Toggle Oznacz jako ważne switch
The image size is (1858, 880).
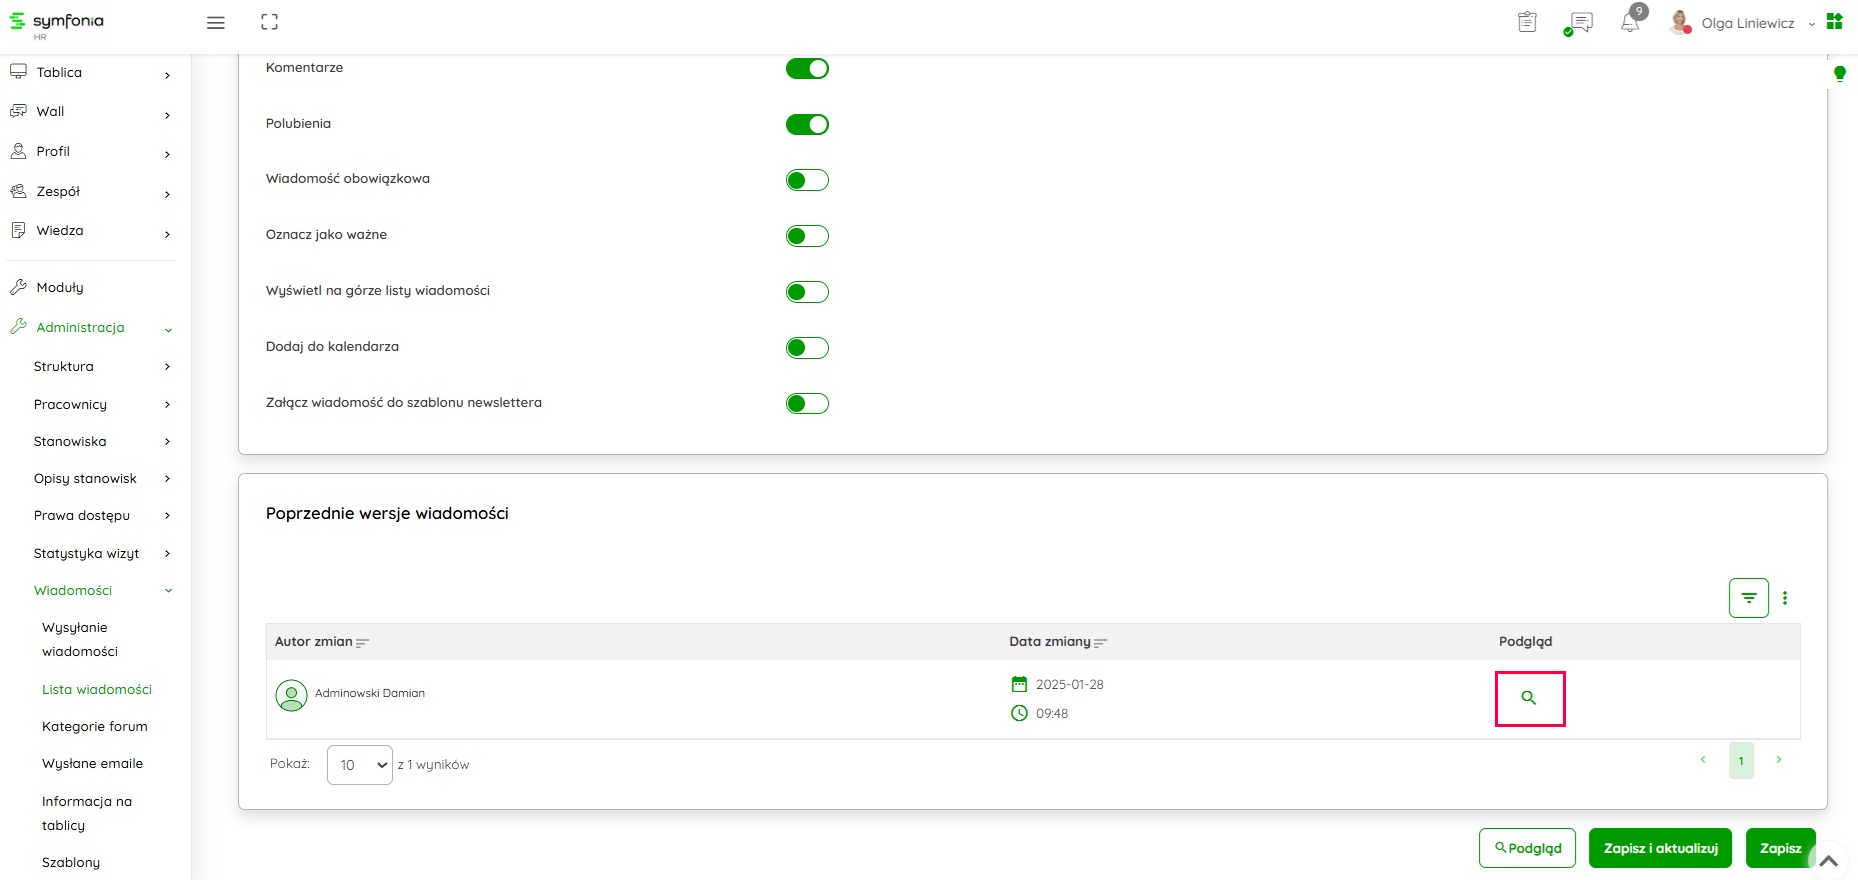pos(807,236)
